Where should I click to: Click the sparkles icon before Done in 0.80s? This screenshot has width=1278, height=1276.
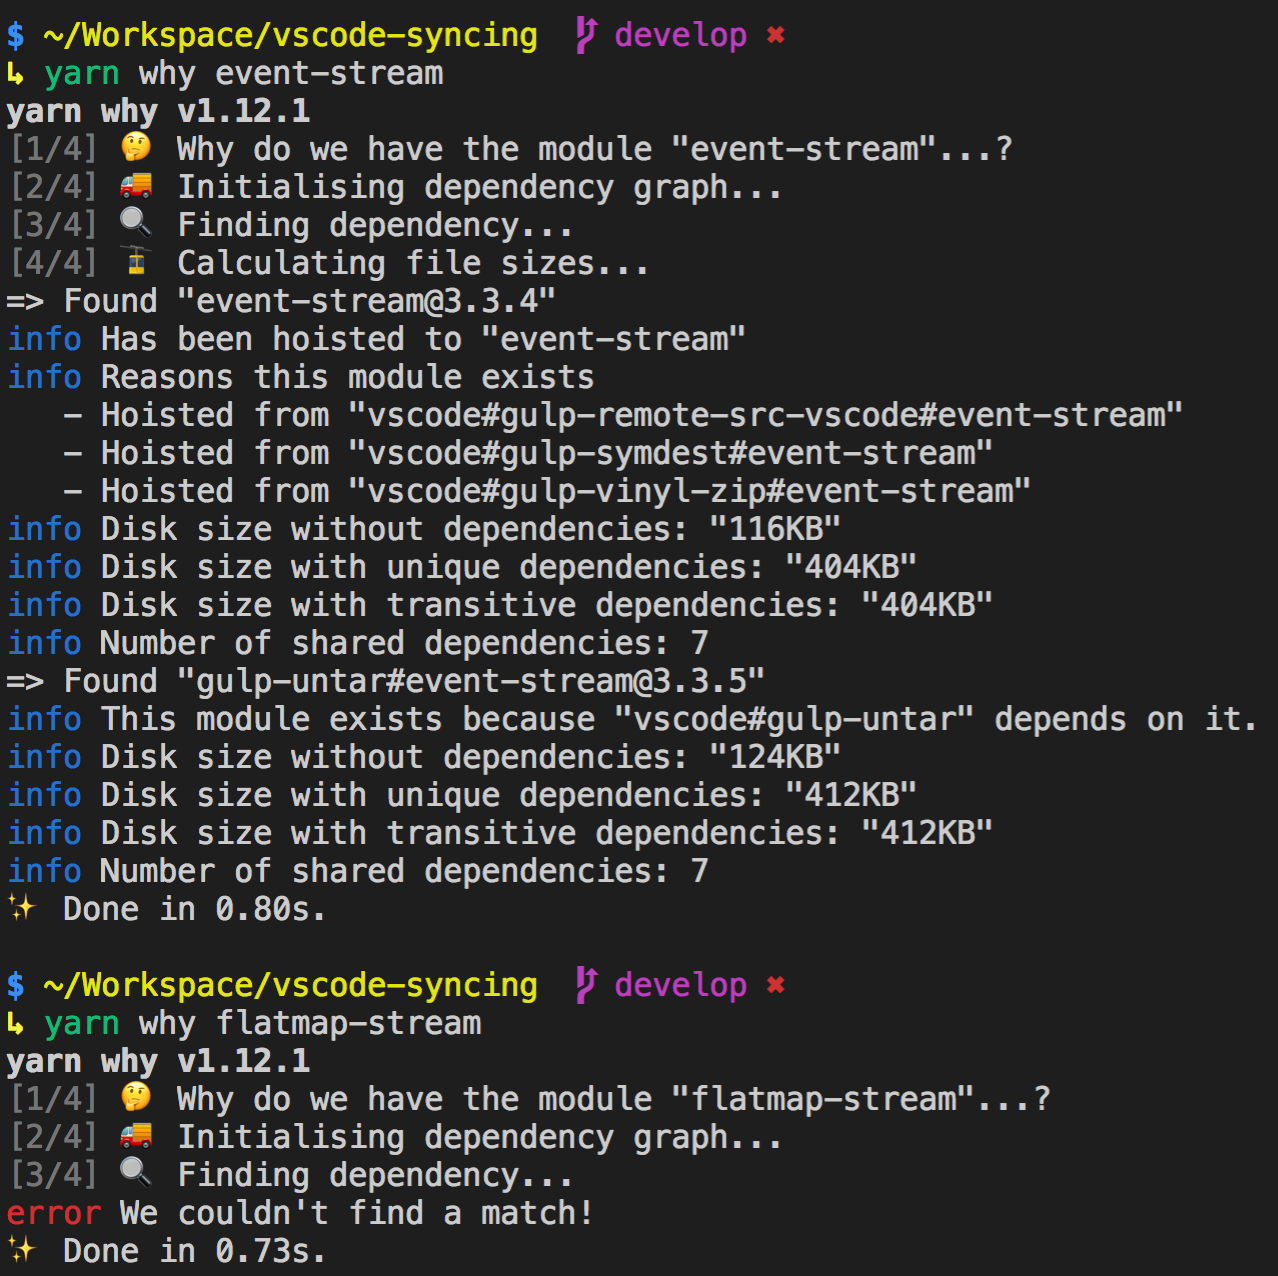(22, 908)
